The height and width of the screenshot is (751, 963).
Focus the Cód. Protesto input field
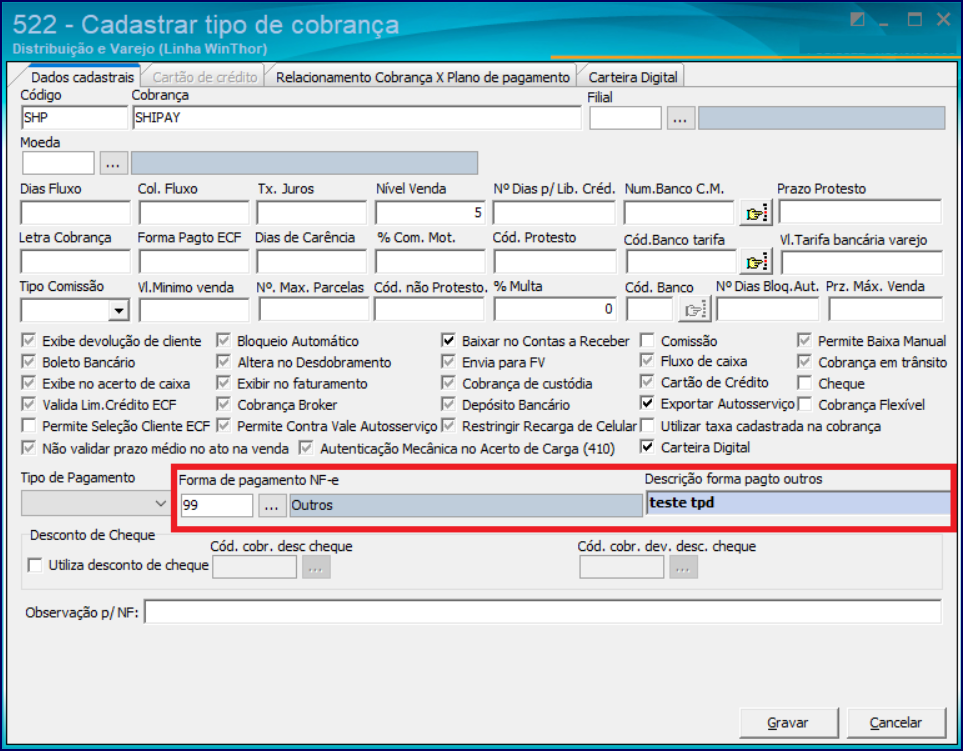click(555, 262)
